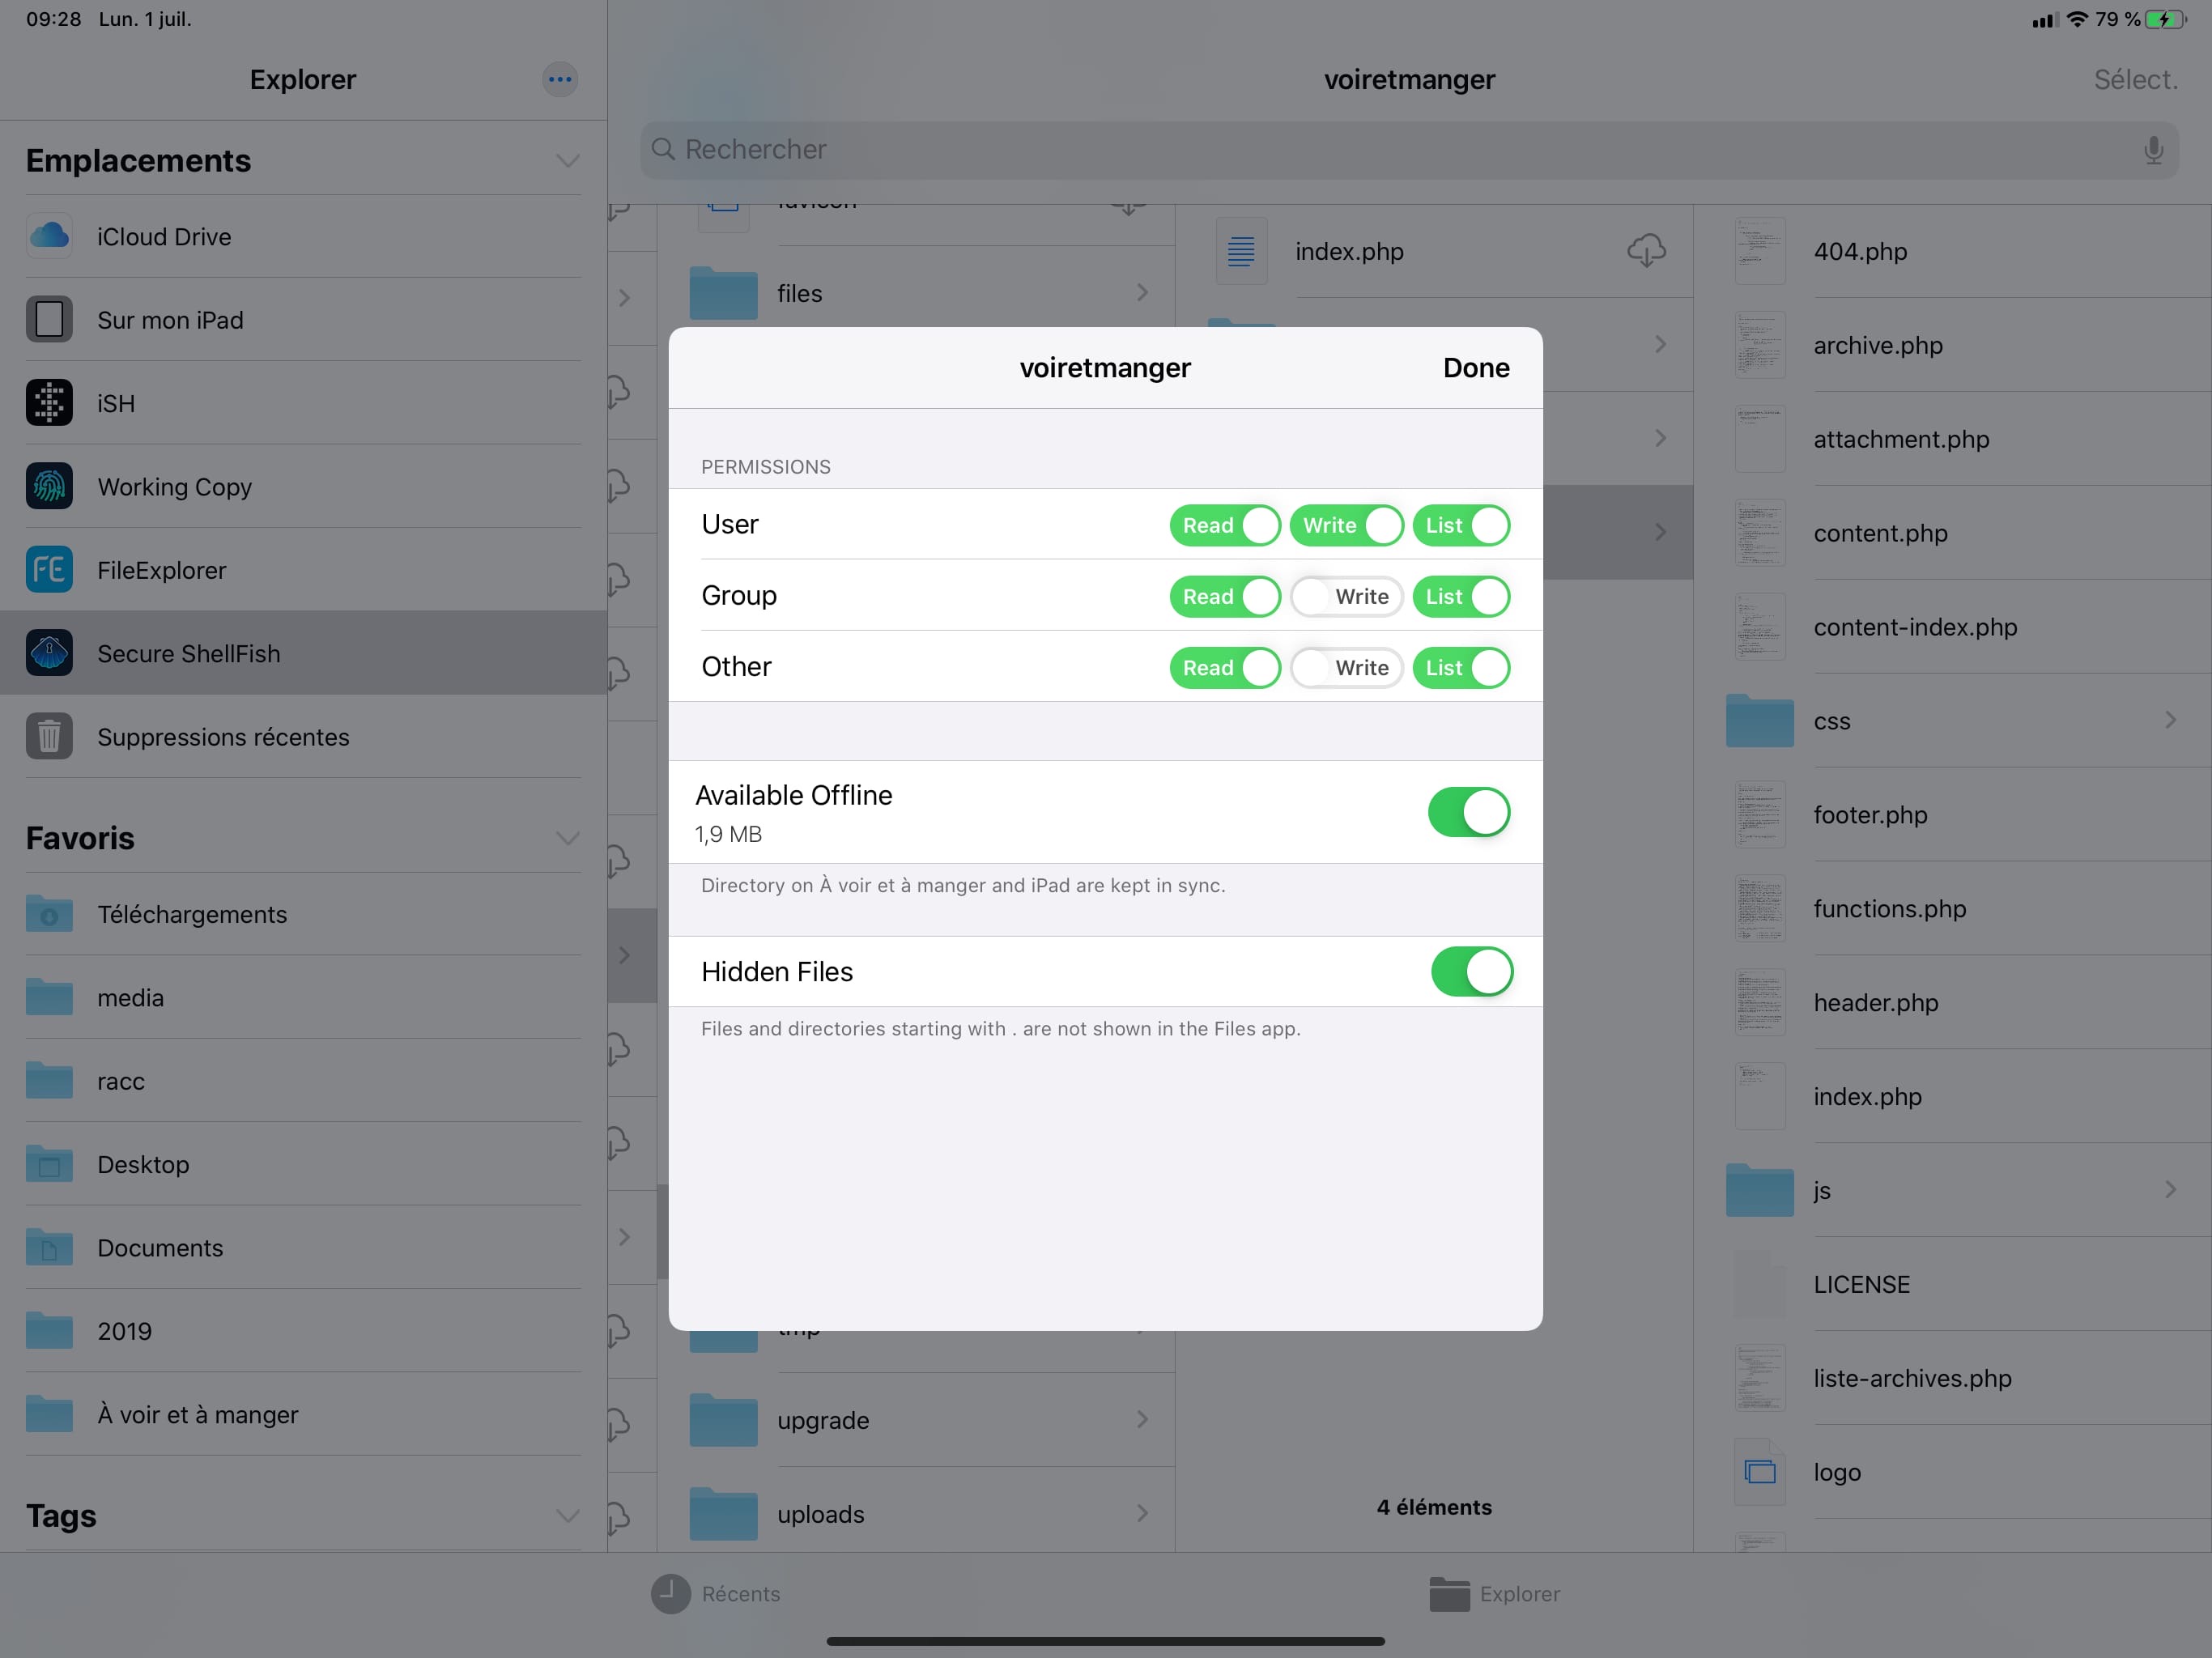Tap the ellipsis options icon next to Explorer
Viewport: 2212px width, 1658px height.
(560, 79)
